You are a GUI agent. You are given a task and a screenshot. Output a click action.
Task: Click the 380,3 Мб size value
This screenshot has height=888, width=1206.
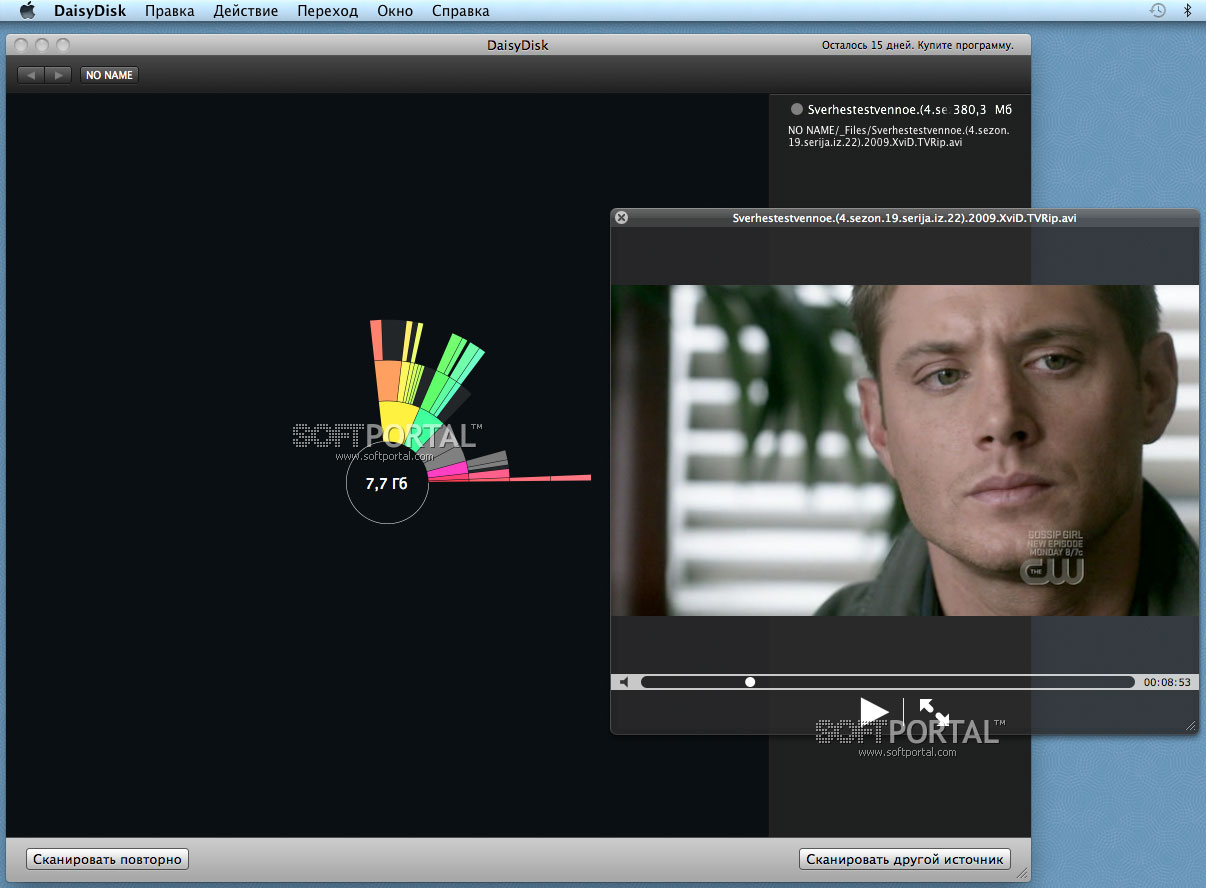click(x=983, y=110)
